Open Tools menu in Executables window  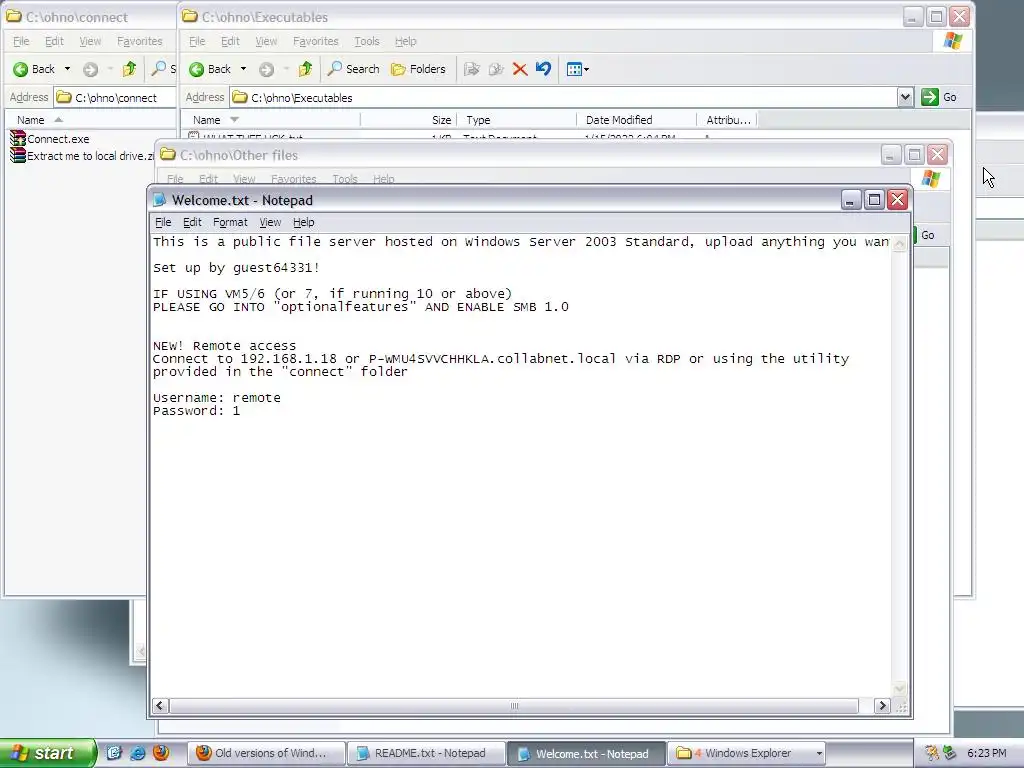[x=366, y=41]
